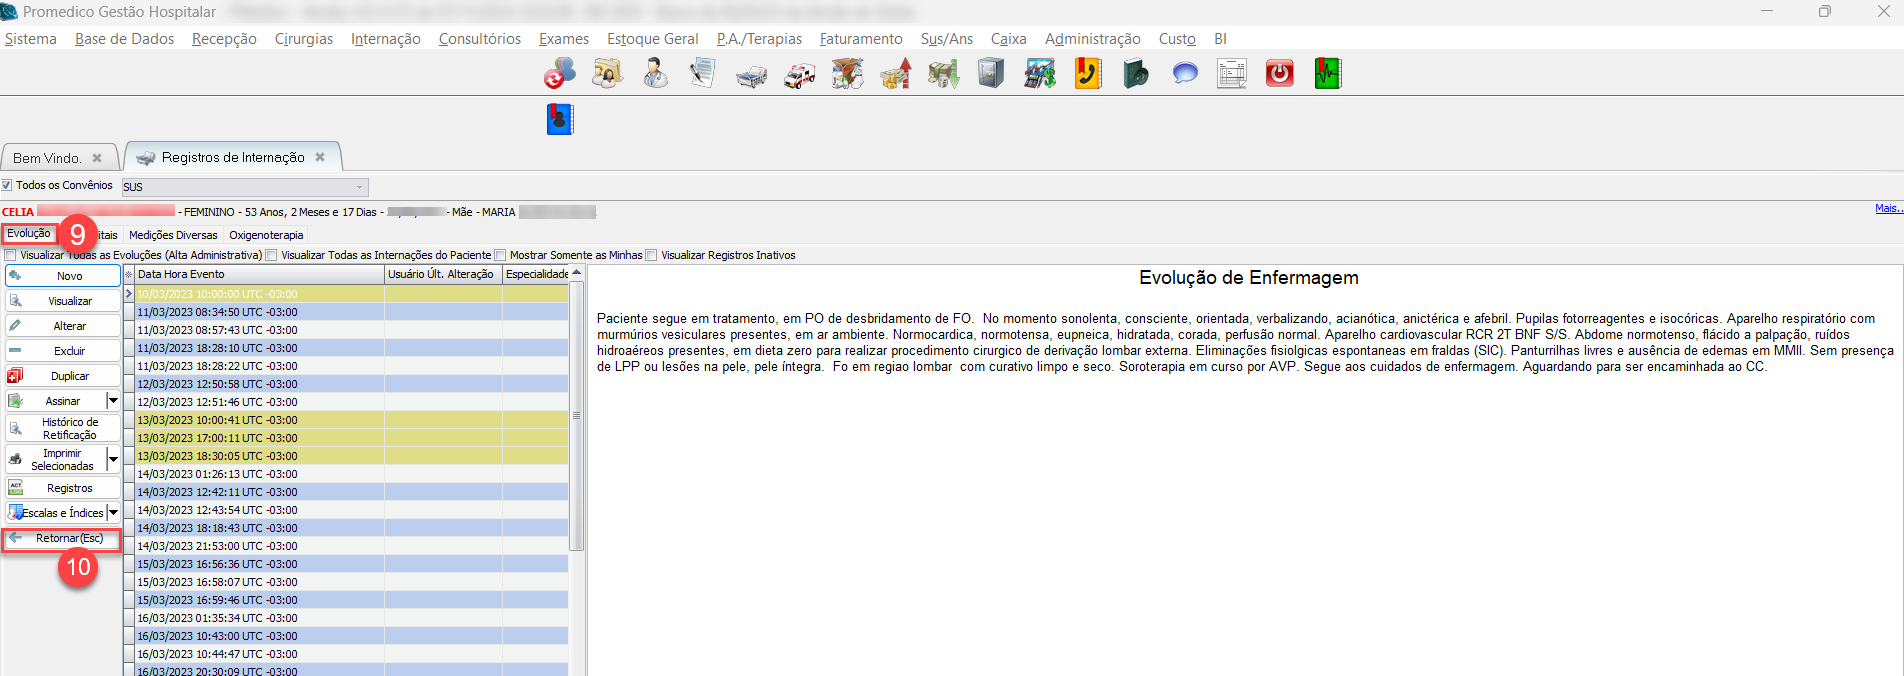
Task: Click the ambulance toolbar icon
Action: (799, 75)
